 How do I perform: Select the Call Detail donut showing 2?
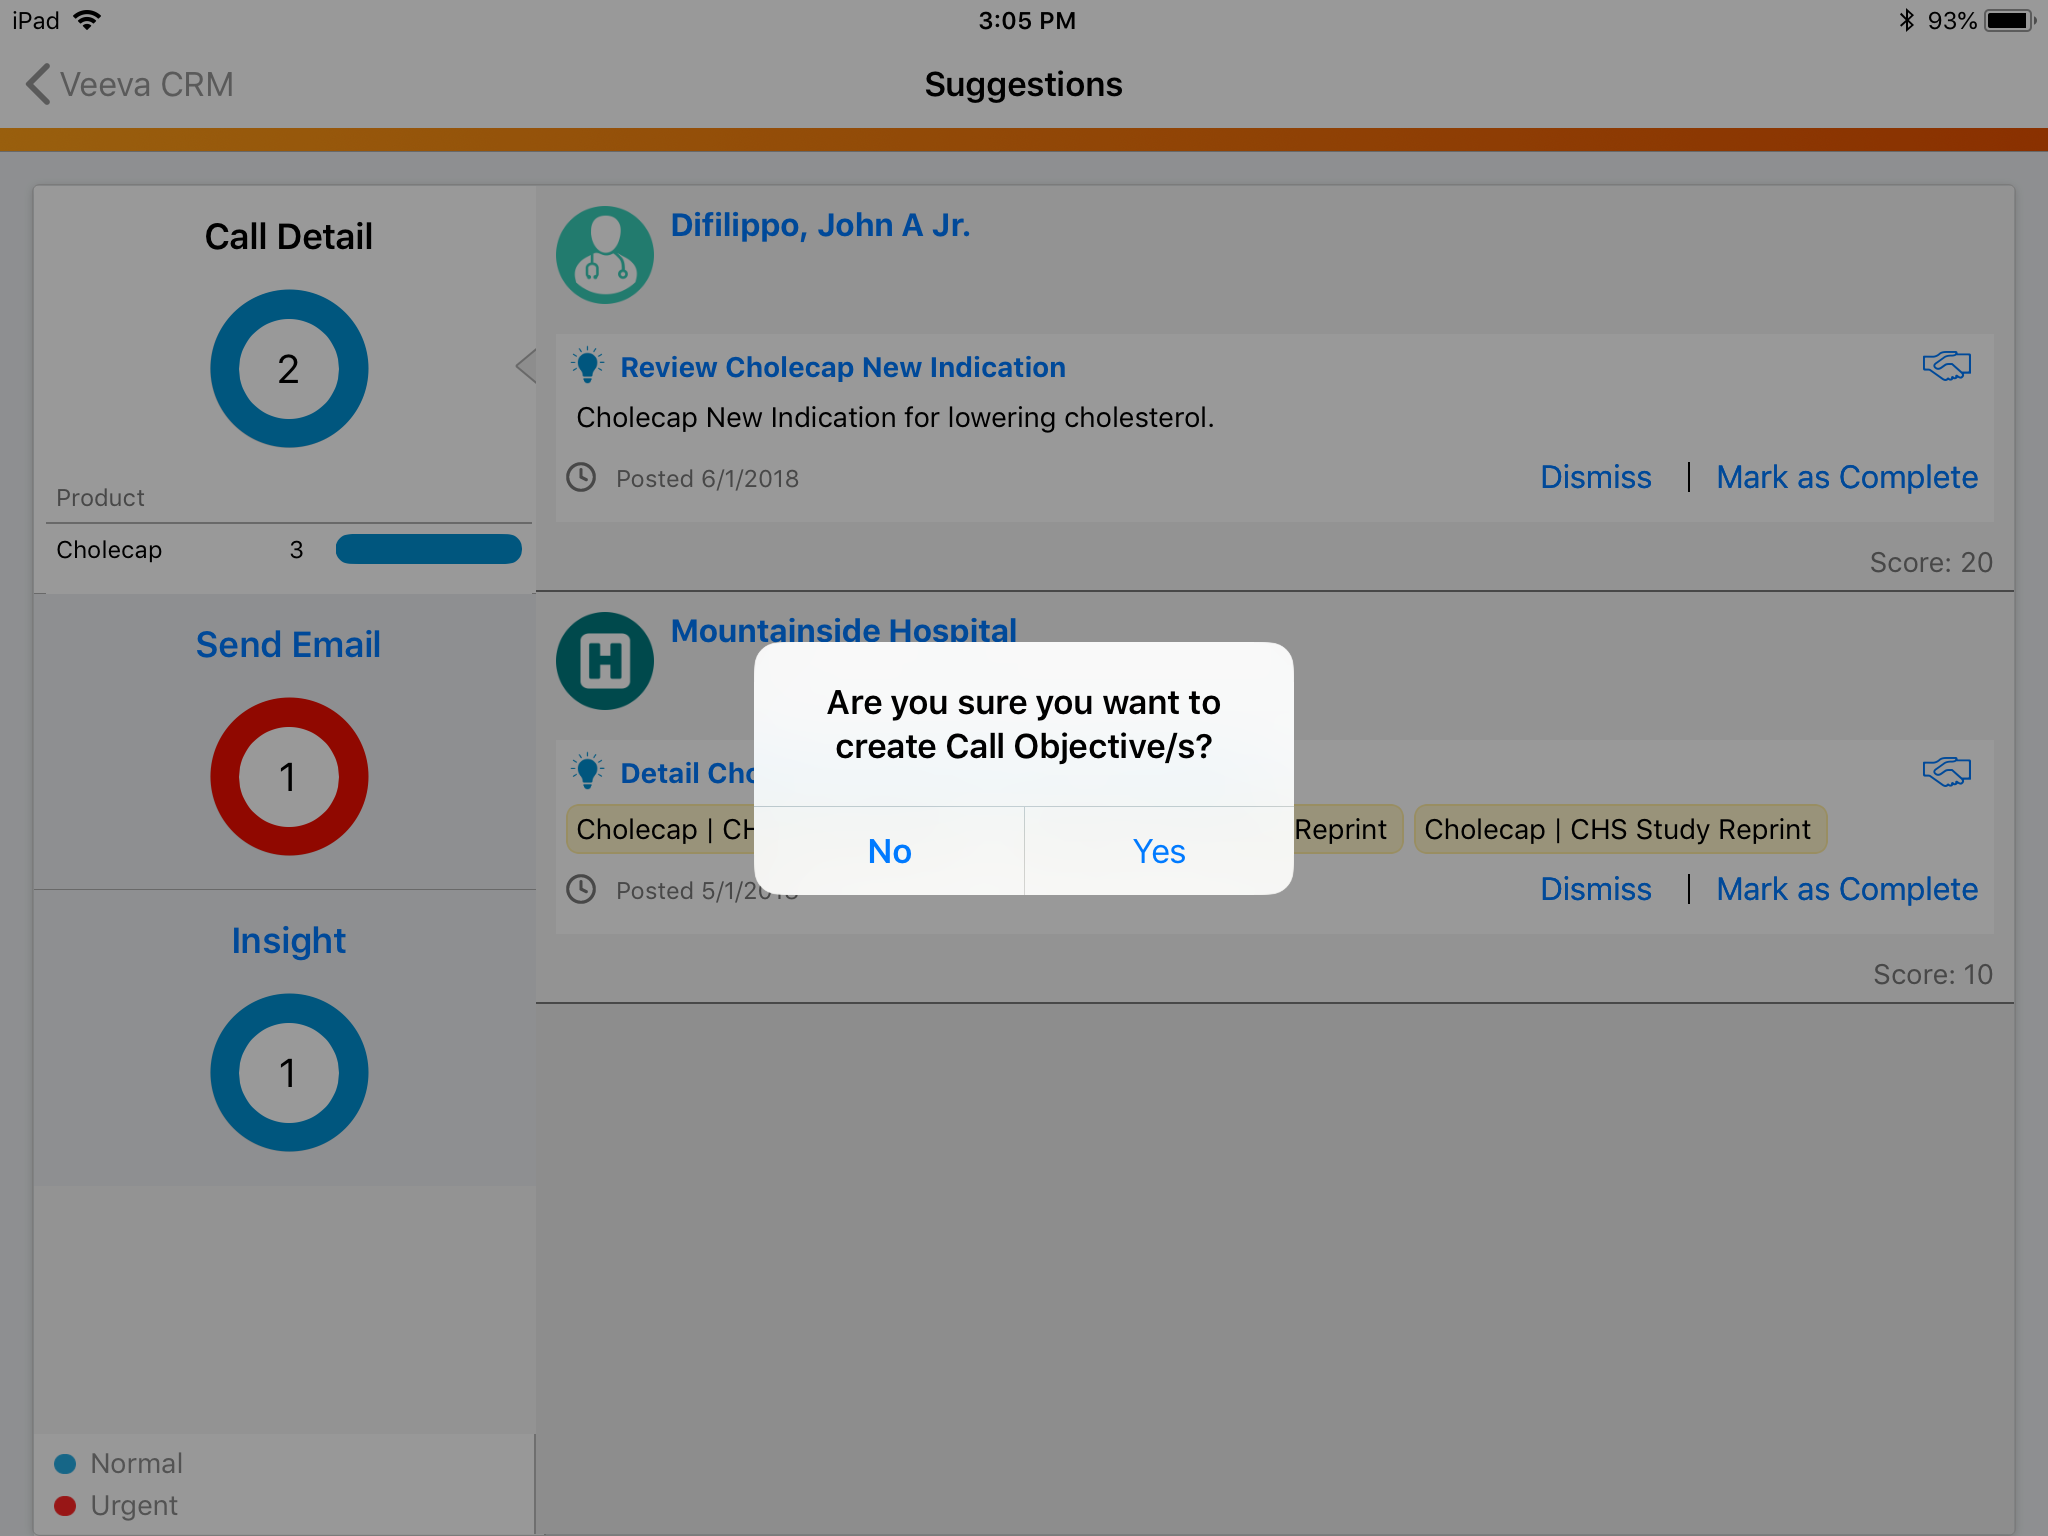289,369
